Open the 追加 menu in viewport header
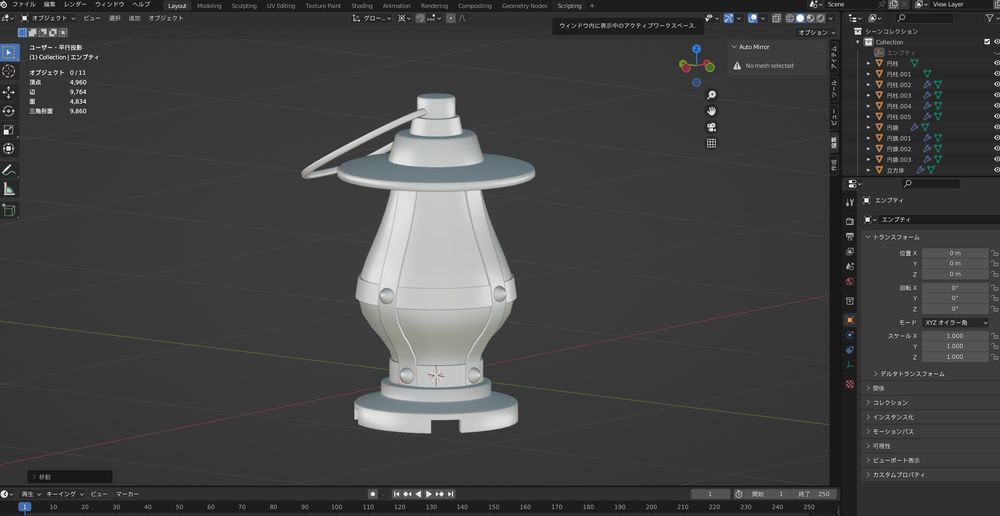The height and width of the screenshot is (516, 1000). click(135, 18)
